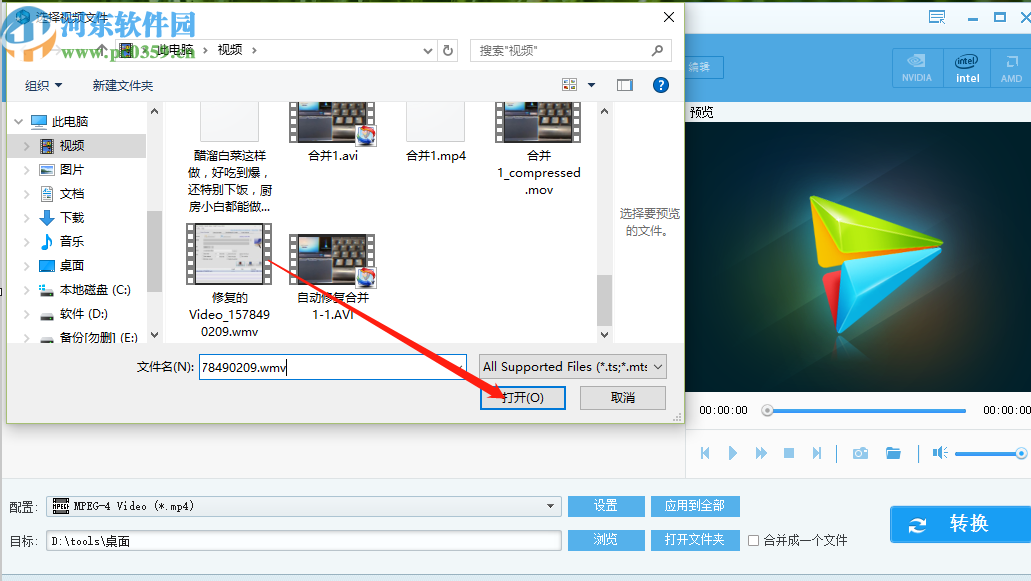Click the 打开(O) button

522,397
